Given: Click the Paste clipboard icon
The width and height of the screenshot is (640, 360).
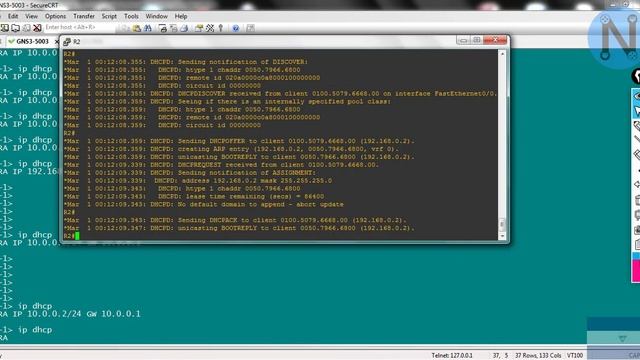Looking at the screenshot, I should pyautogui.click(x=136, y=28).
